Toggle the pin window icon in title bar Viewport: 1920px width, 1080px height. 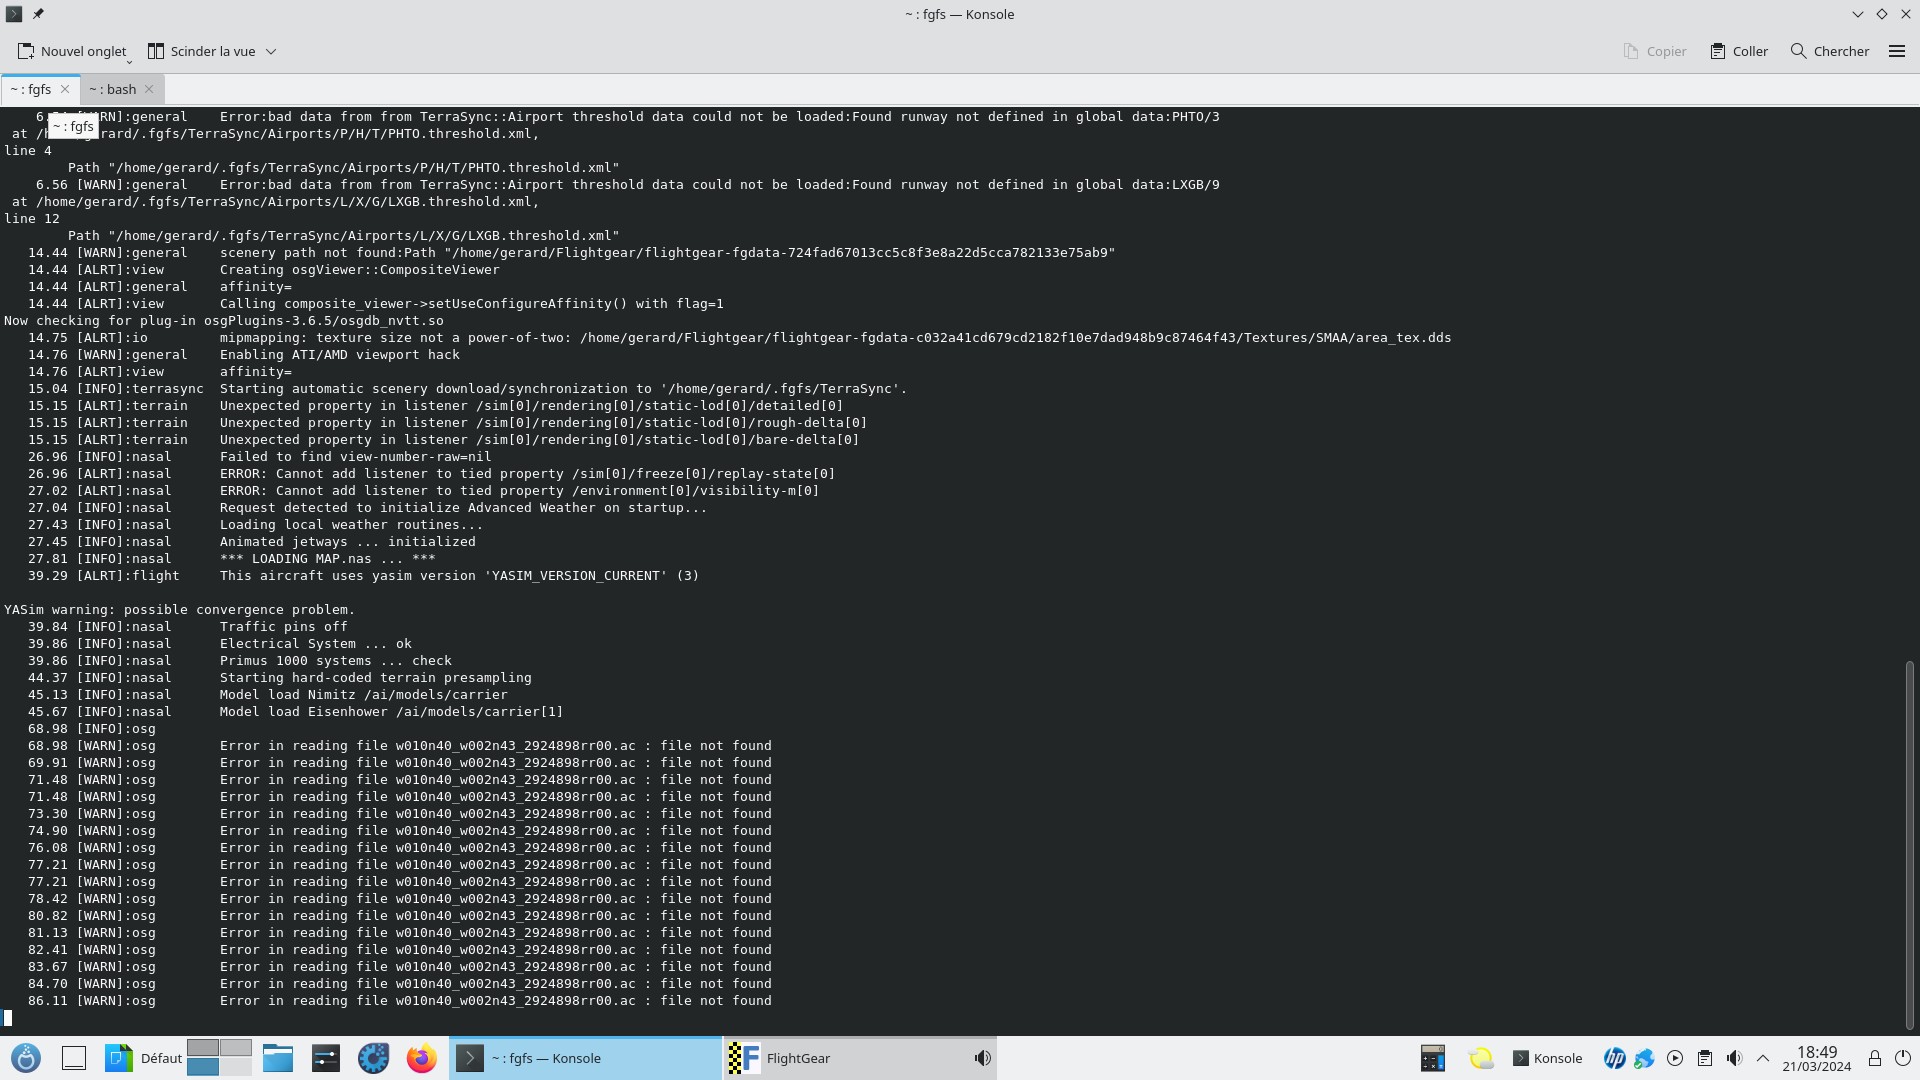point(38,14)
